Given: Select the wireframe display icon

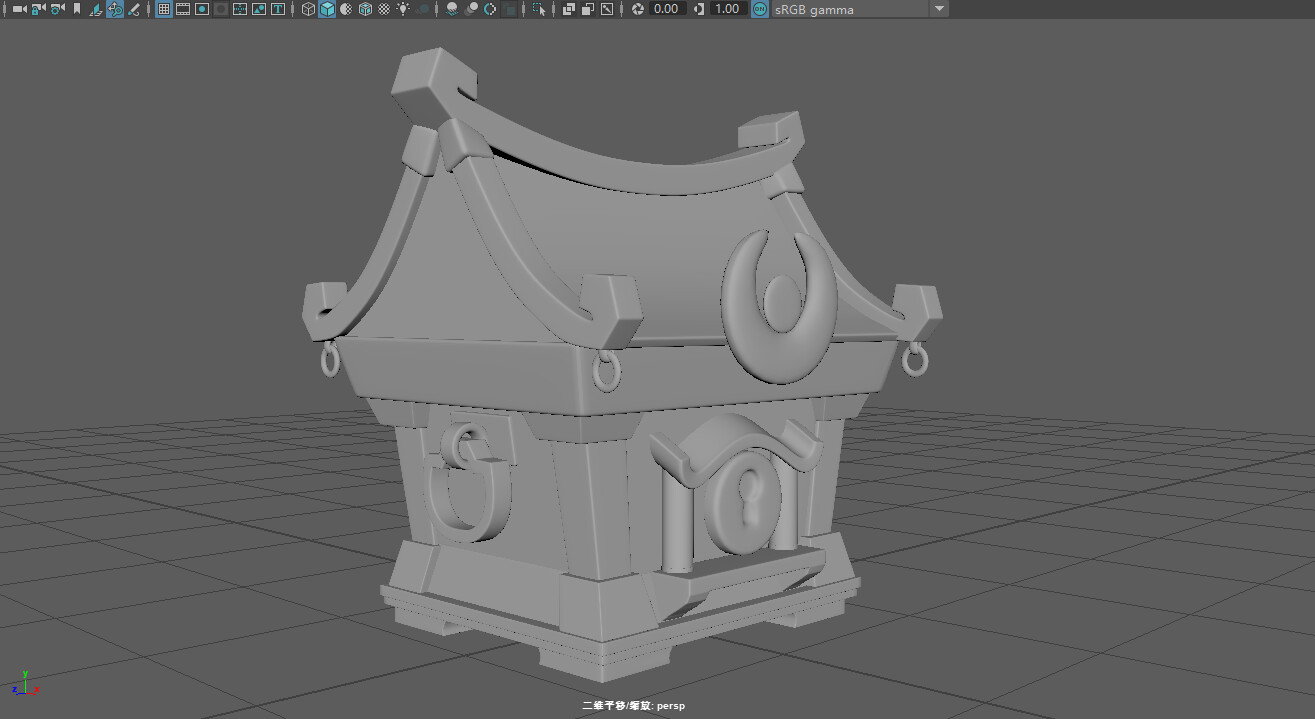Looking at the screenshot, I should (308, 9).
